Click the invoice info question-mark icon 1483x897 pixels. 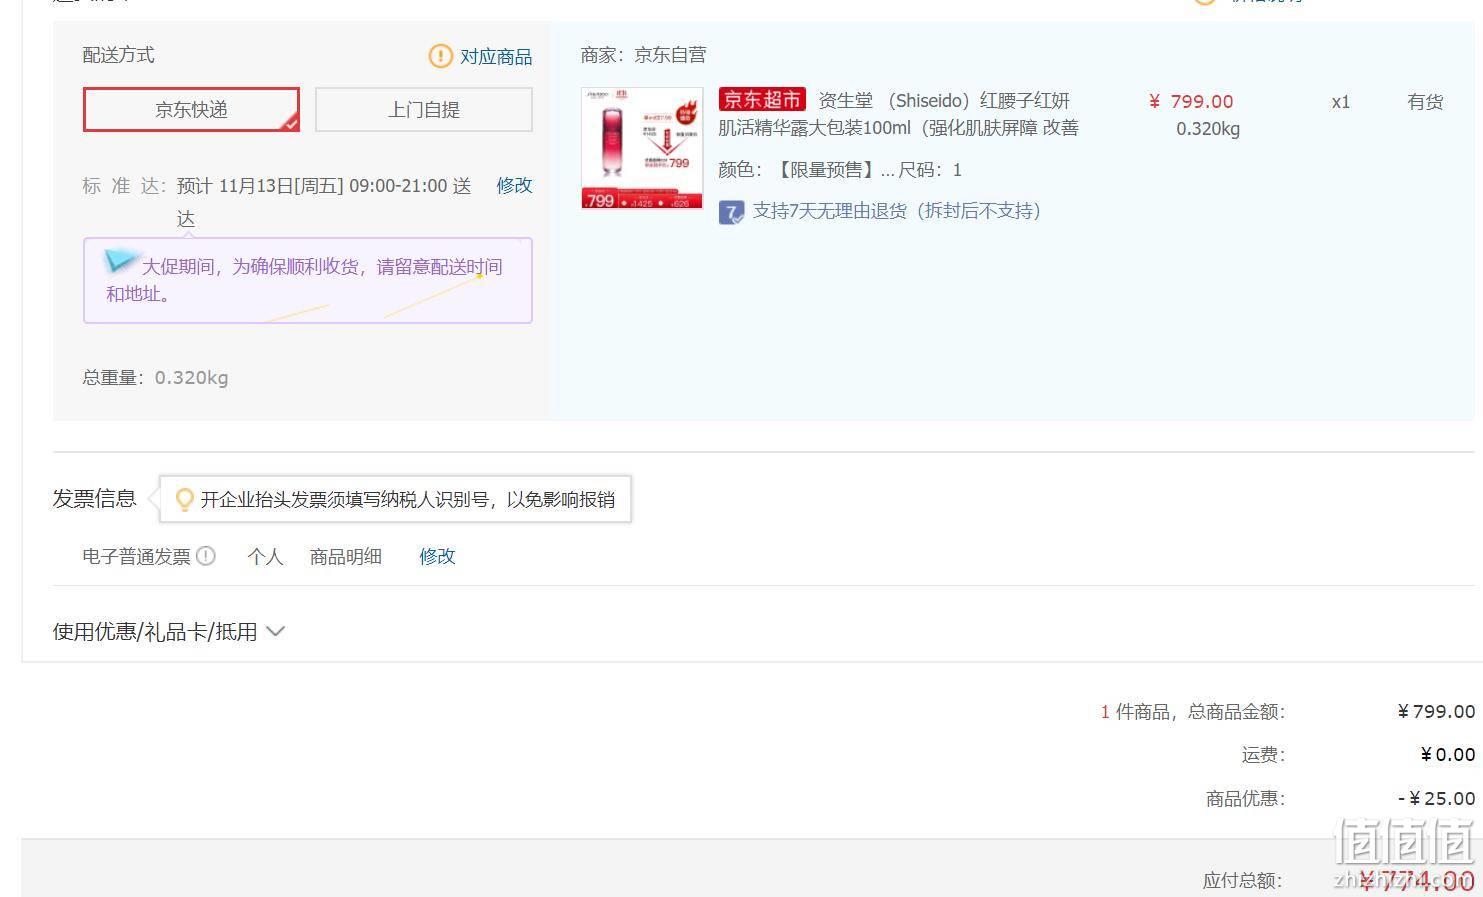click(206, 556)
